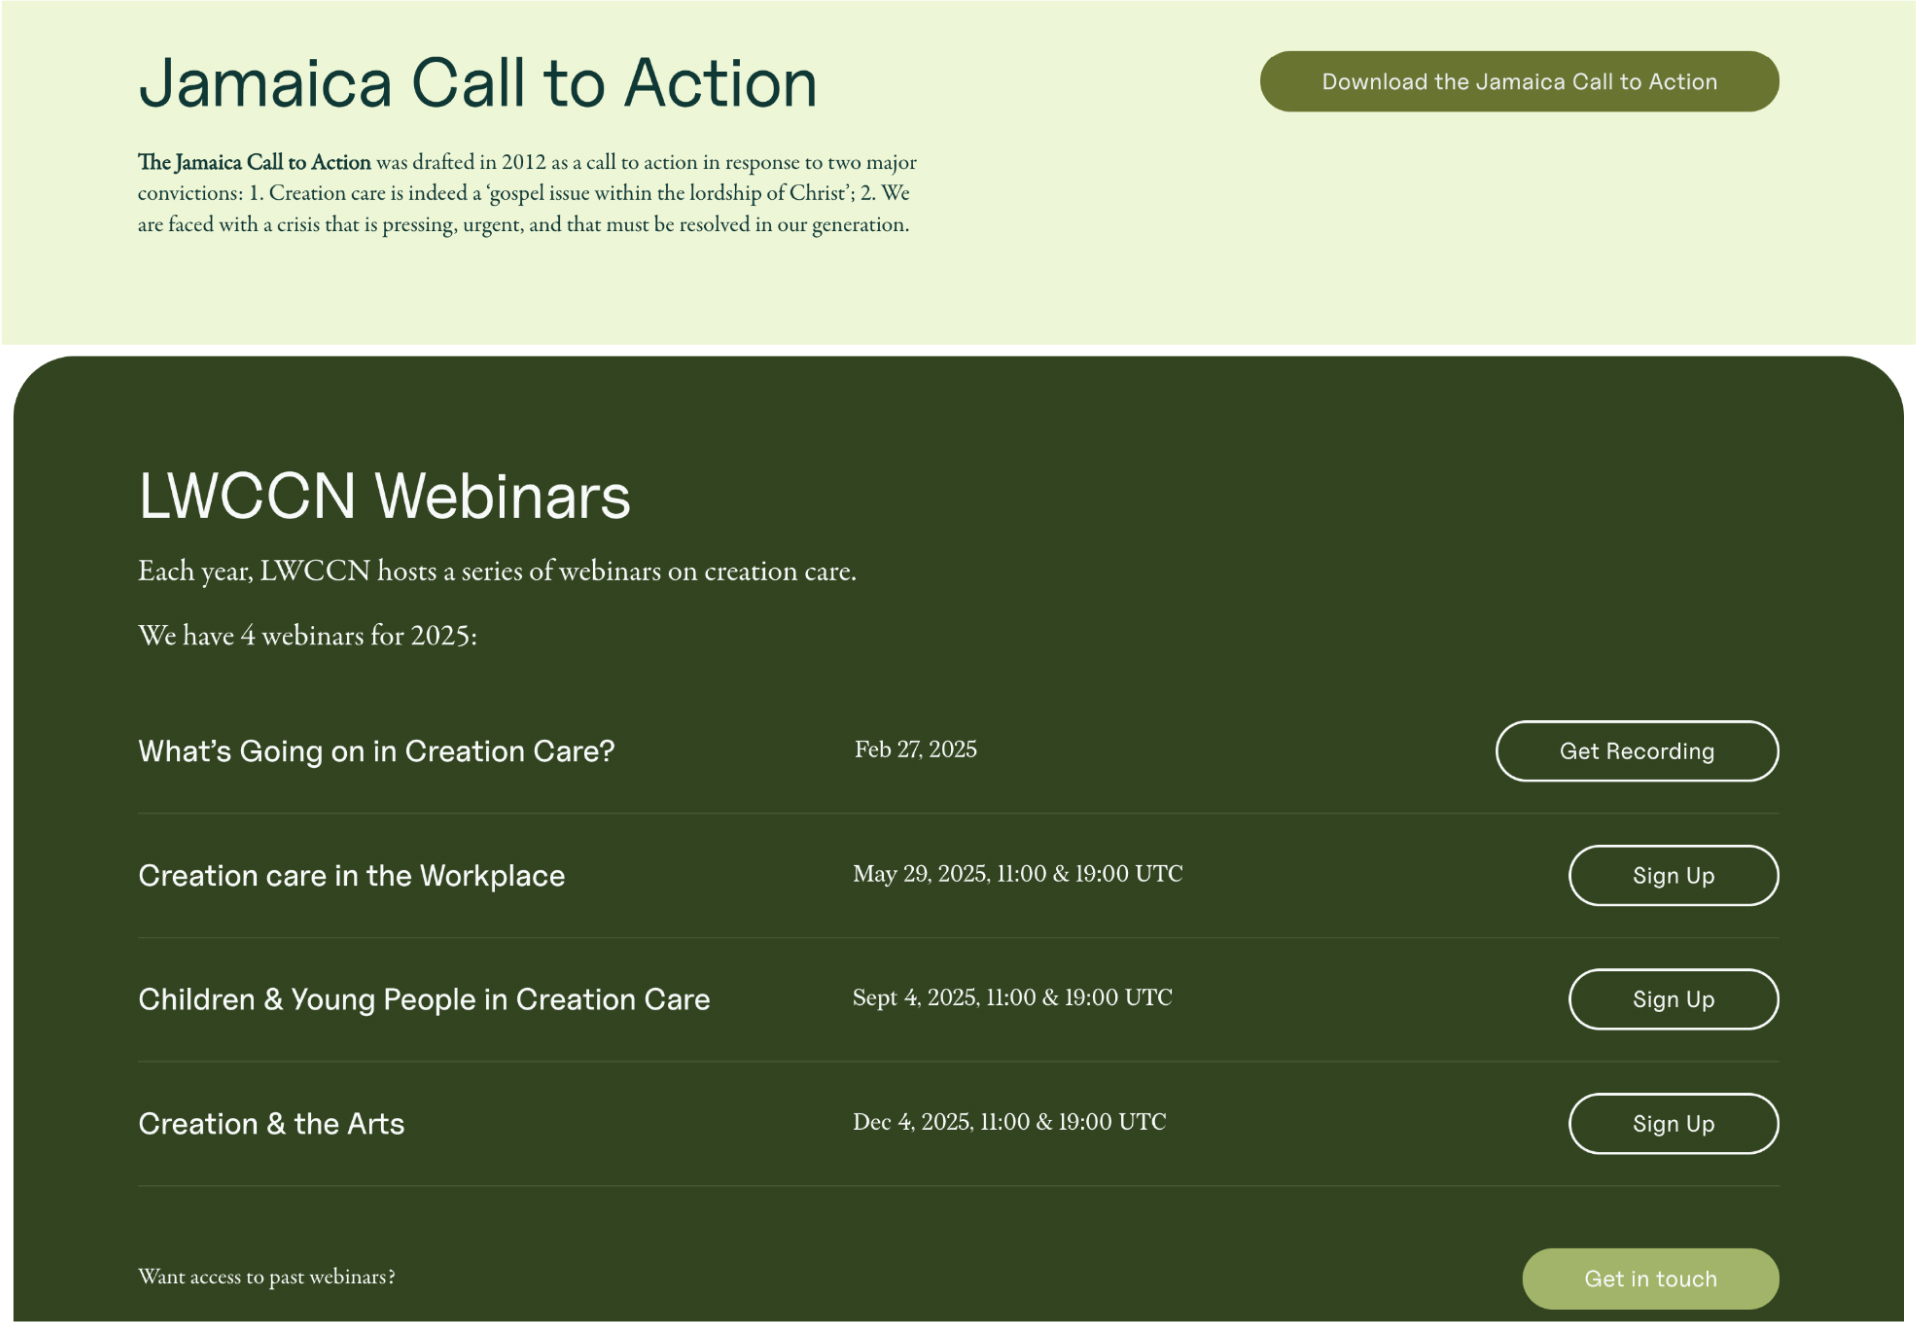Screen dimensions: 1921x1322
Task: Select the Jamaica Call to Action heading
Action: click(x=478, y=83)
